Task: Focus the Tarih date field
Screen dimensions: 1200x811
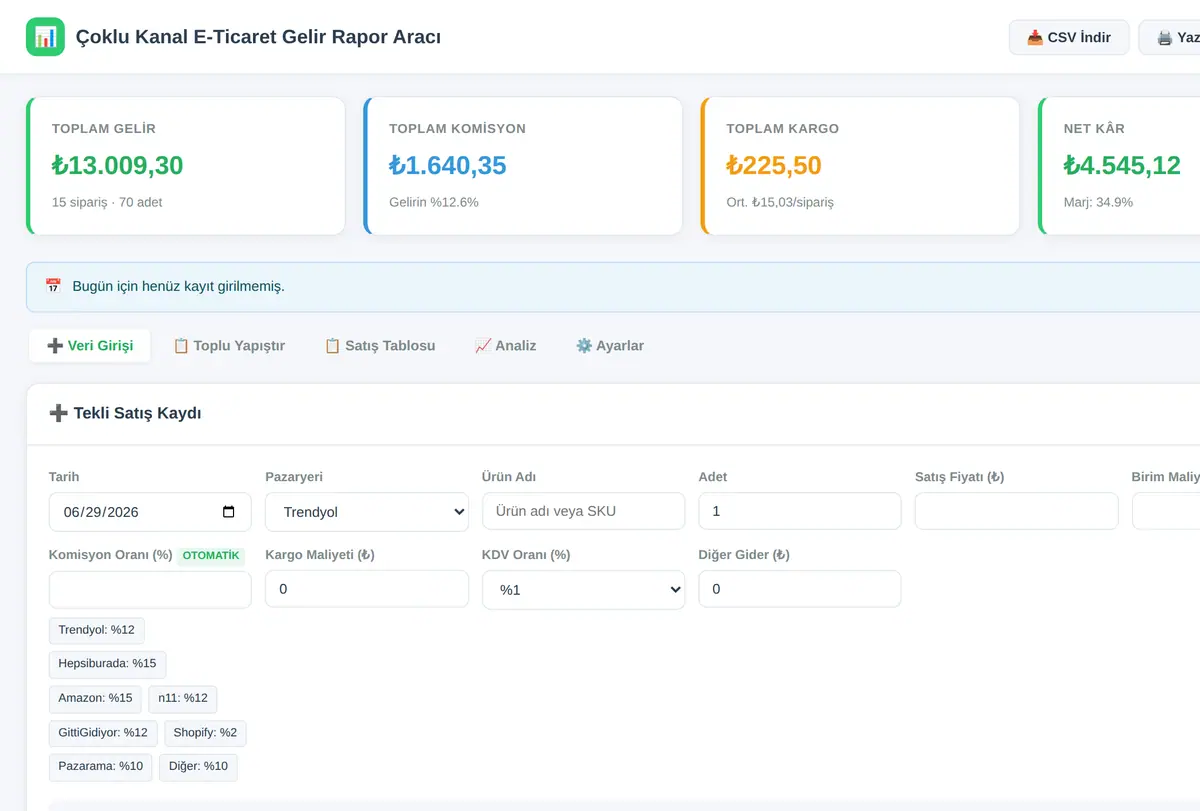Action: click(x=150, y=512)
